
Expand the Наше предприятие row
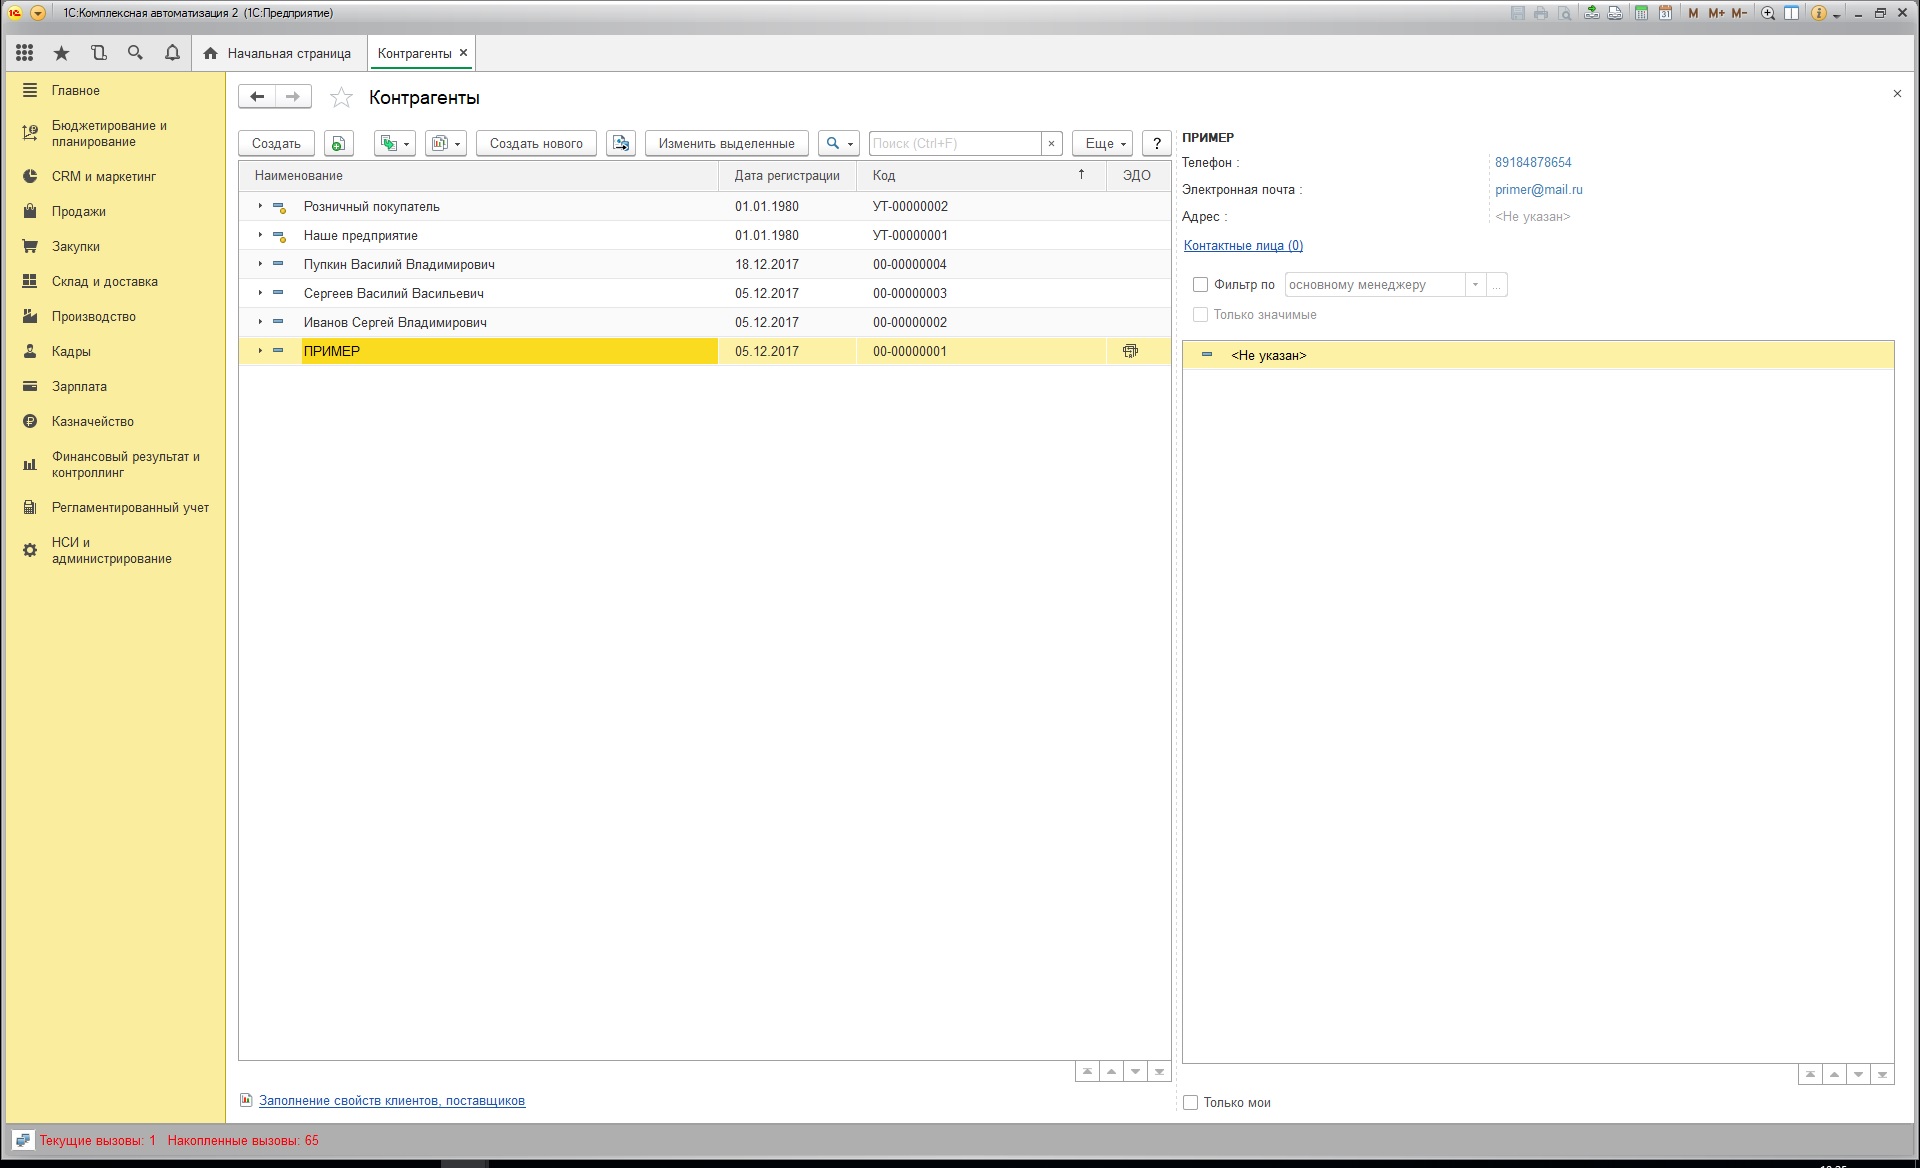[260, 235]
